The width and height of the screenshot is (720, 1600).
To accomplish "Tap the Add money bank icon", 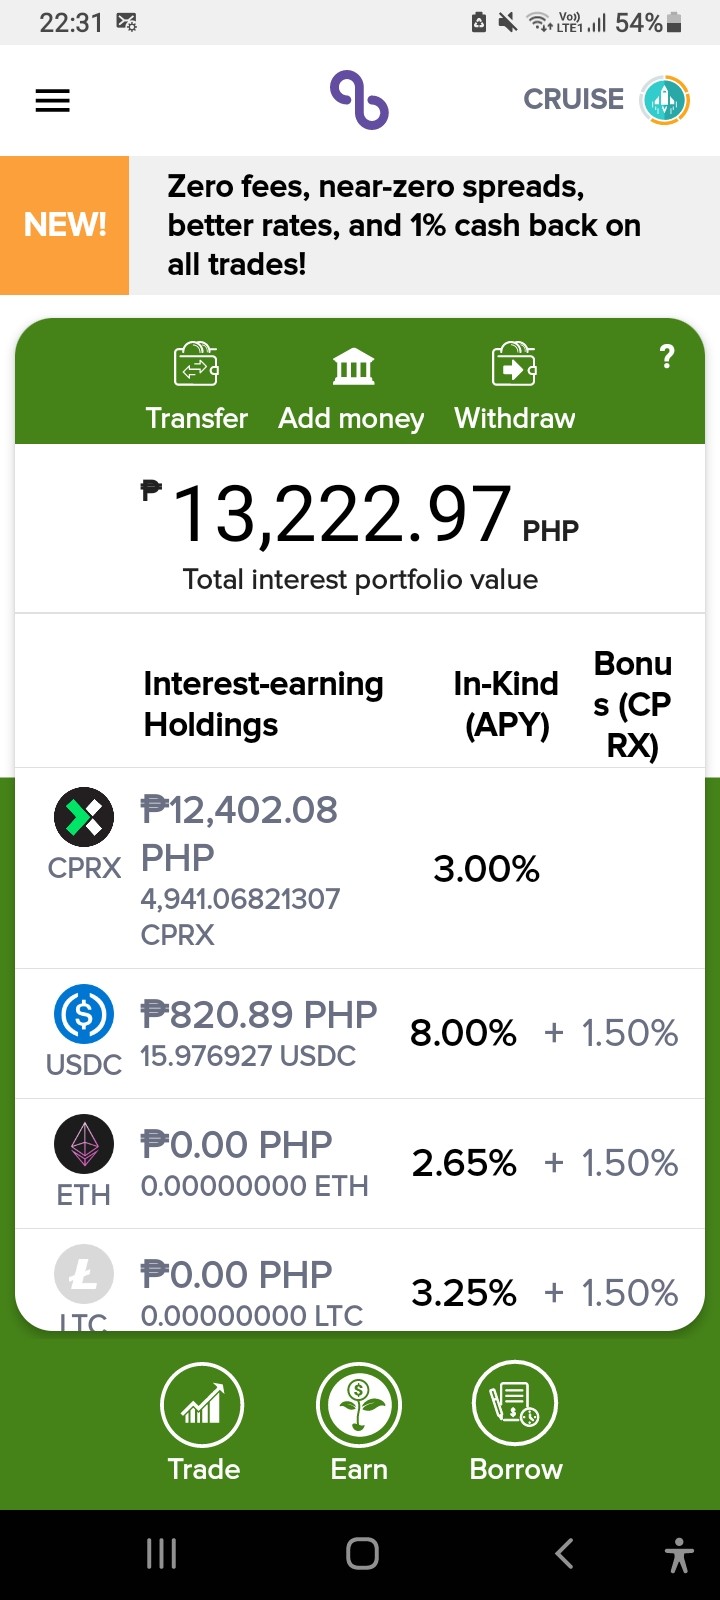I will coord(353,366).
